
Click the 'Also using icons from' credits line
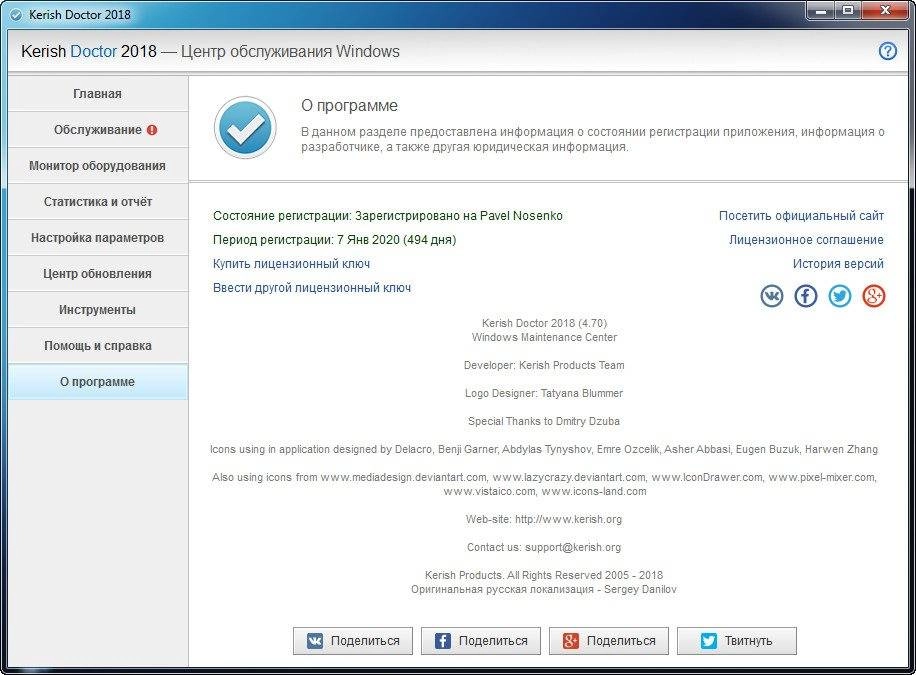[544, 477]
